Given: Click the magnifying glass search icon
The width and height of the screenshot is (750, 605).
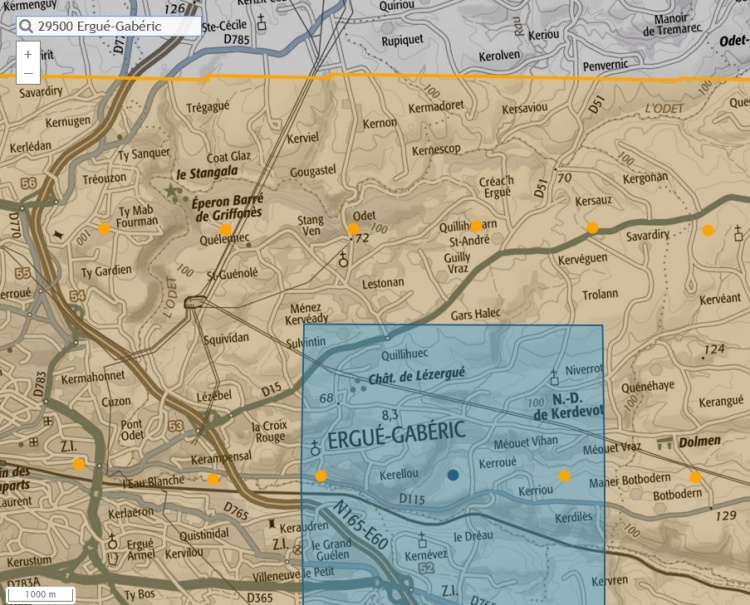Looking at the screenshot, I should pos(25,27).
